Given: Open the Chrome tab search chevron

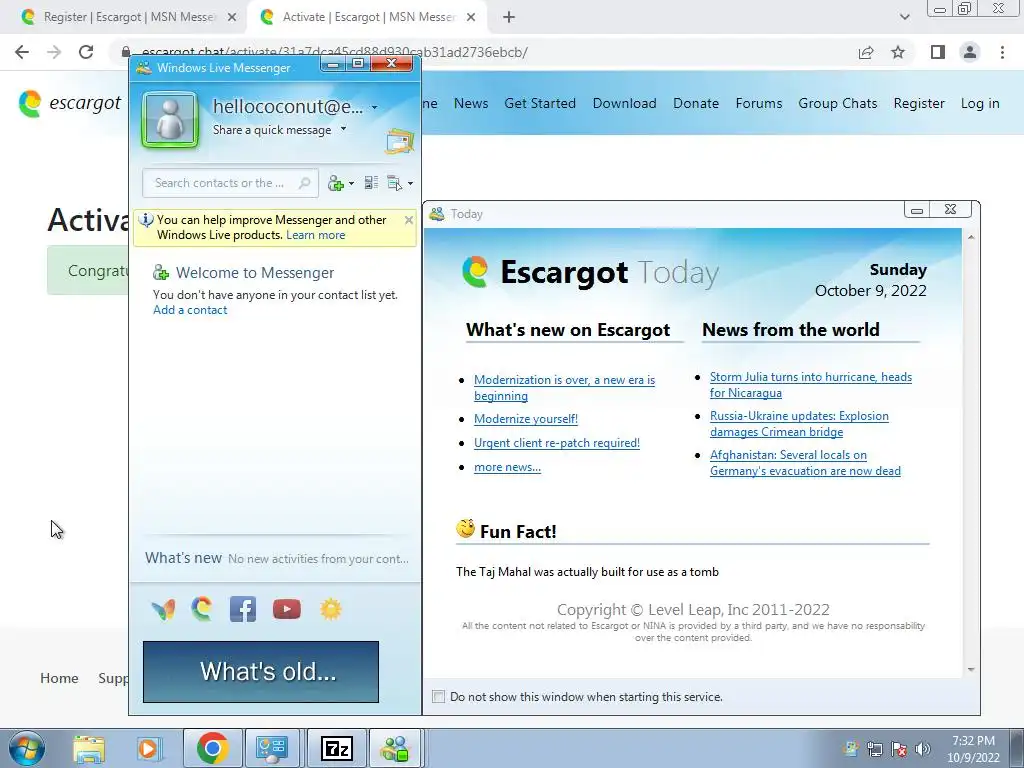Looking at the screenshot, I should pos(904,18).
